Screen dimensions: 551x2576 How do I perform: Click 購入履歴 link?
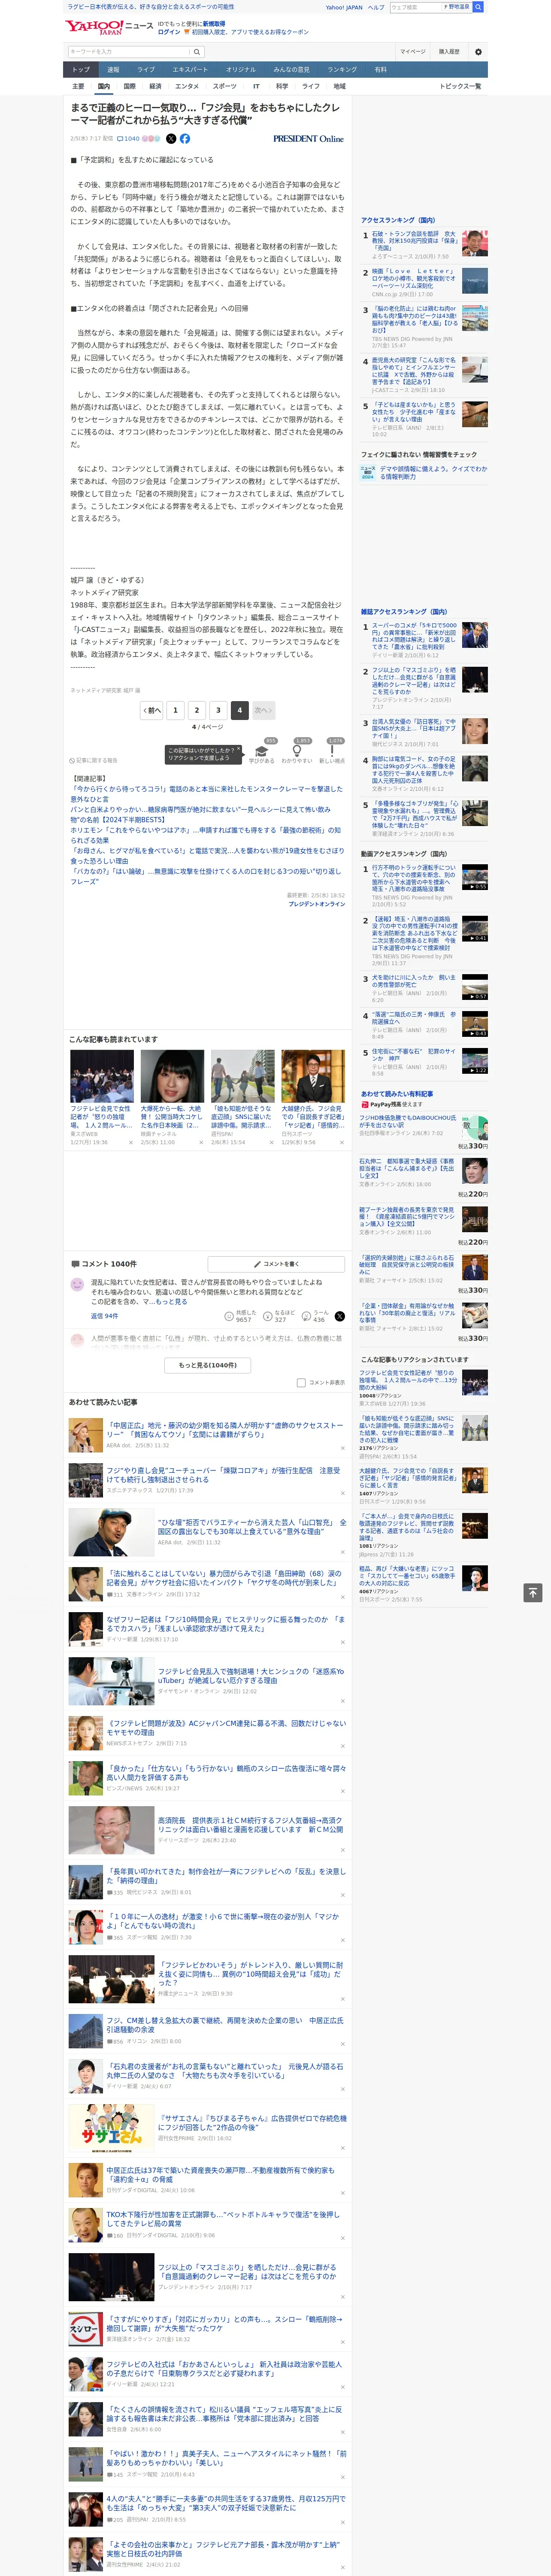coord(449,51)
